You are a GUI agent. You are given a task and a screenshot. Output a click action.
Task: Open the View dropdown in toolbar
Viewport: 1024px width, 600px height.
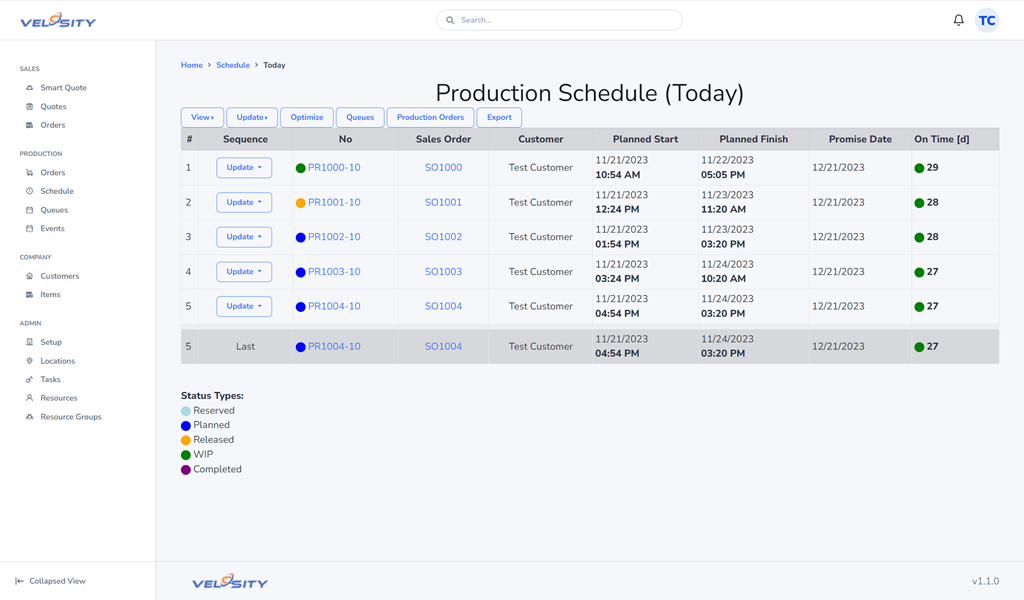[x=202, y=118]
